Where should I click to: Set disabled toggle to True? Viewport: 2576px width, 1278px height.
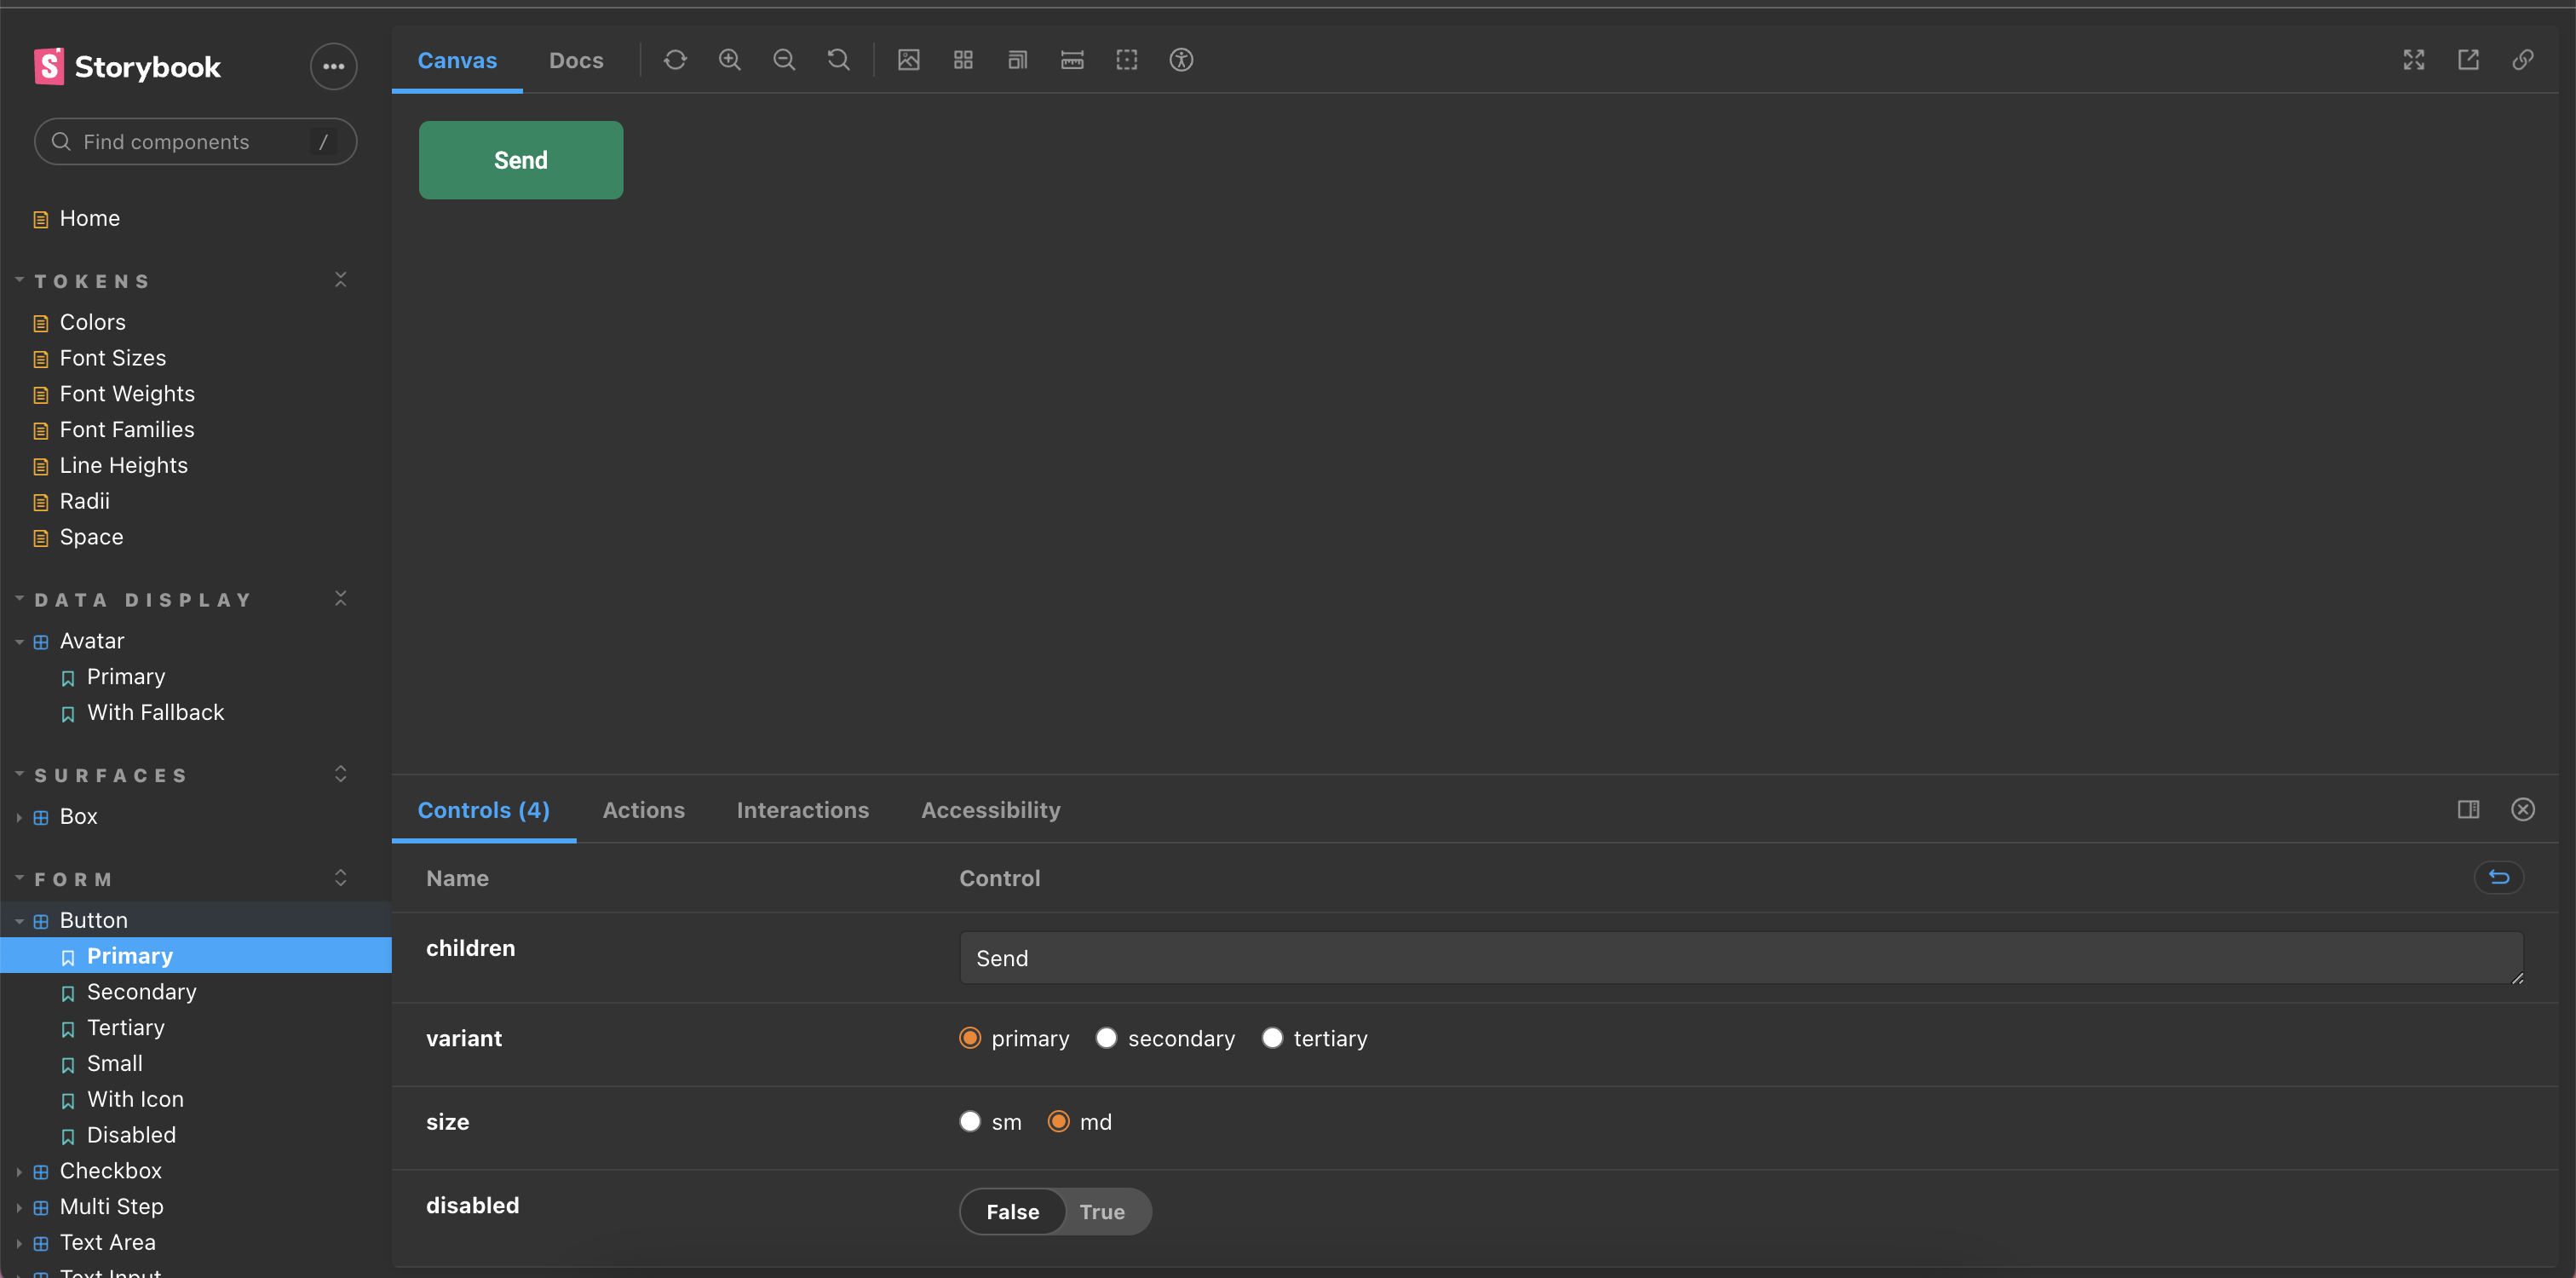coord(1101,1211)
